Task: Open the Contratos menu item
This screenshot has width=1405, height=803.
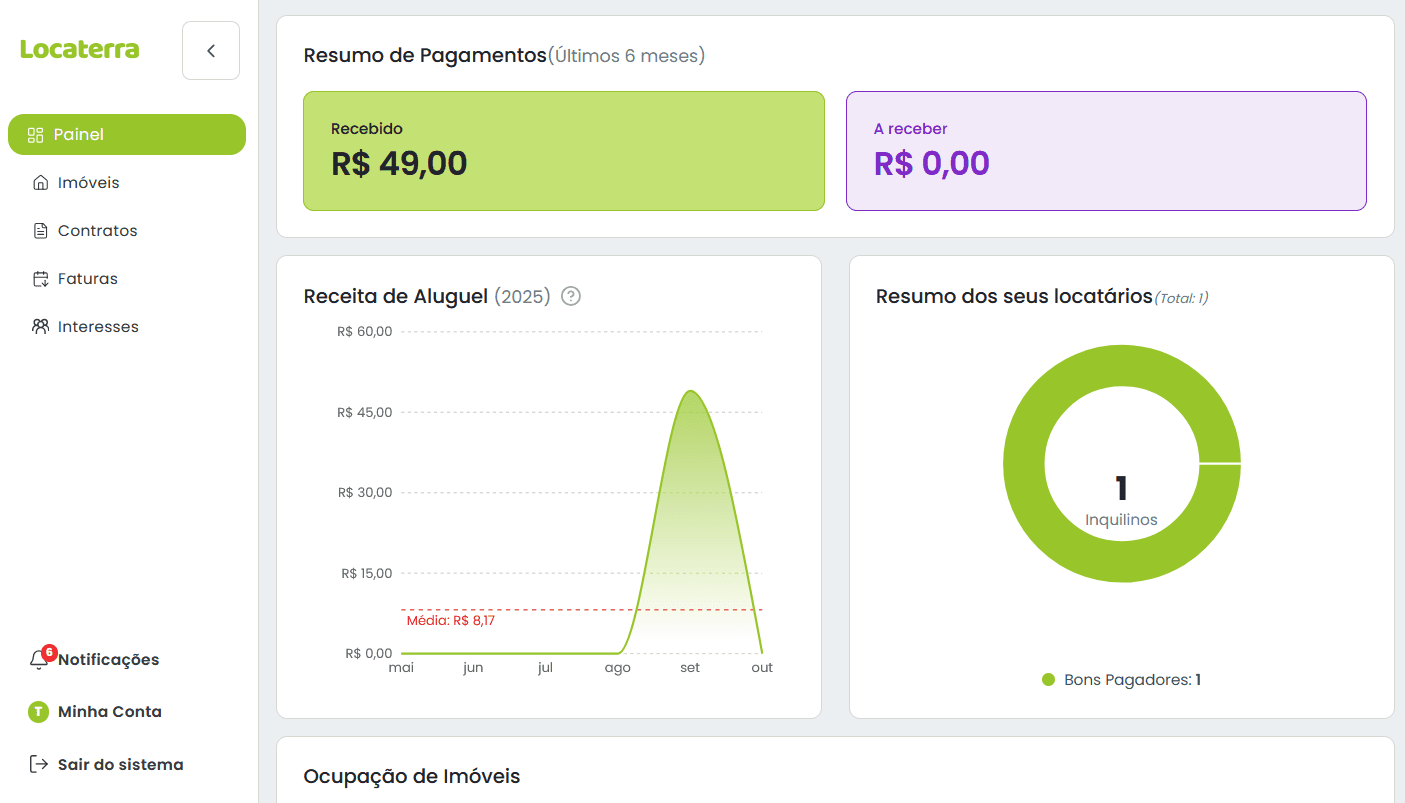Action: 97,231
